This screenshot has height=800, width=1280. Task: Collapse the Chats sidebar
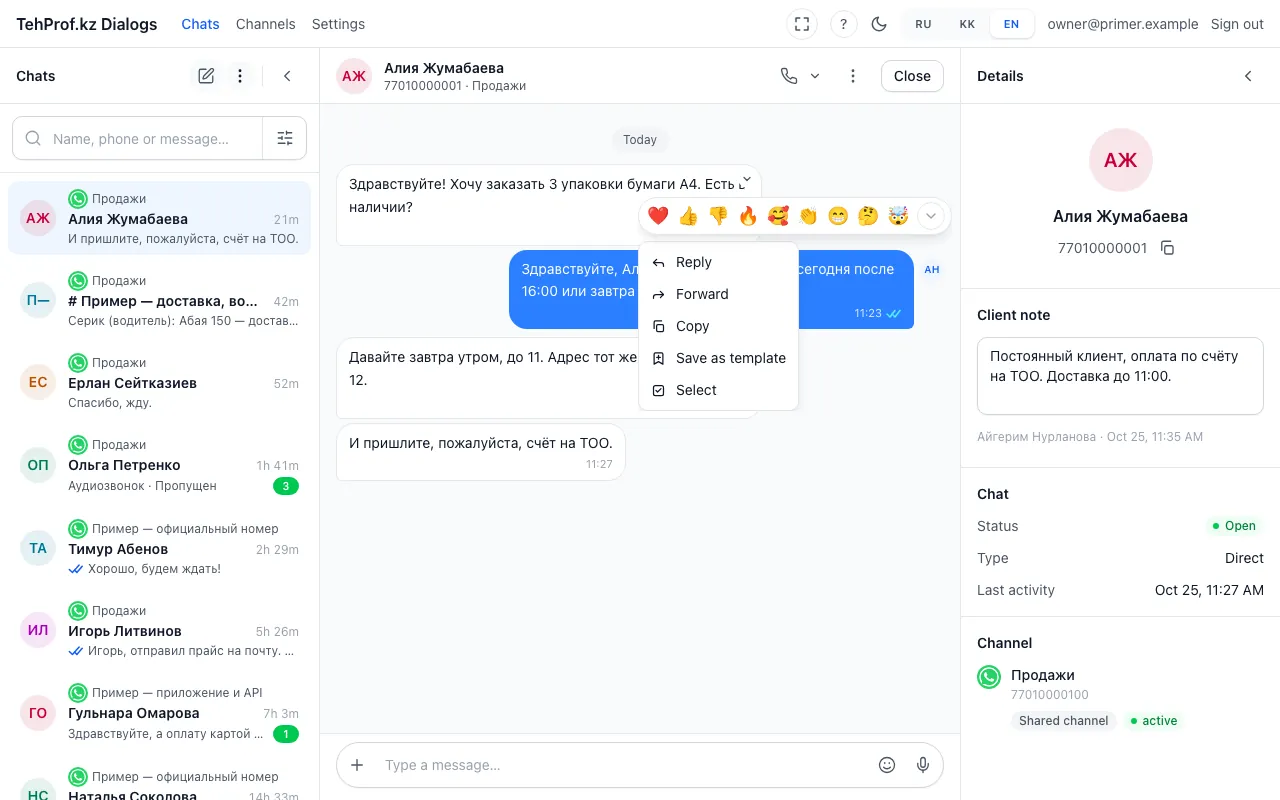(x=287, y=76)
